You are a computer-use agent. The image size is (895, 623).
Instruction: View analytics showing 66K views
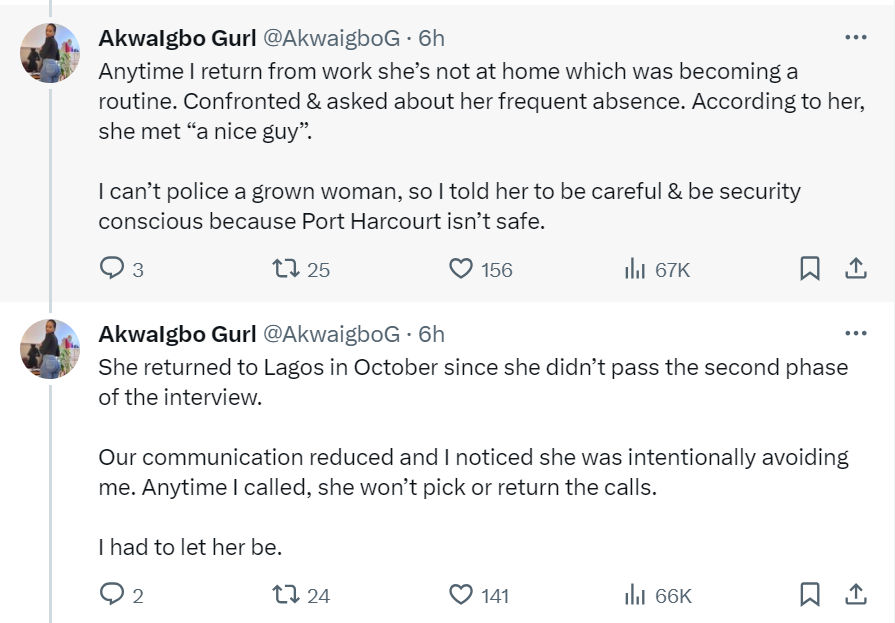pyautogui.click(x=634, y=594)
